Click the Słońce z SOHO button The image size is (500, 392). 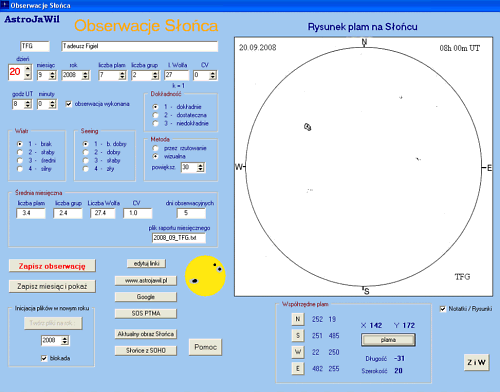point(146,350)
